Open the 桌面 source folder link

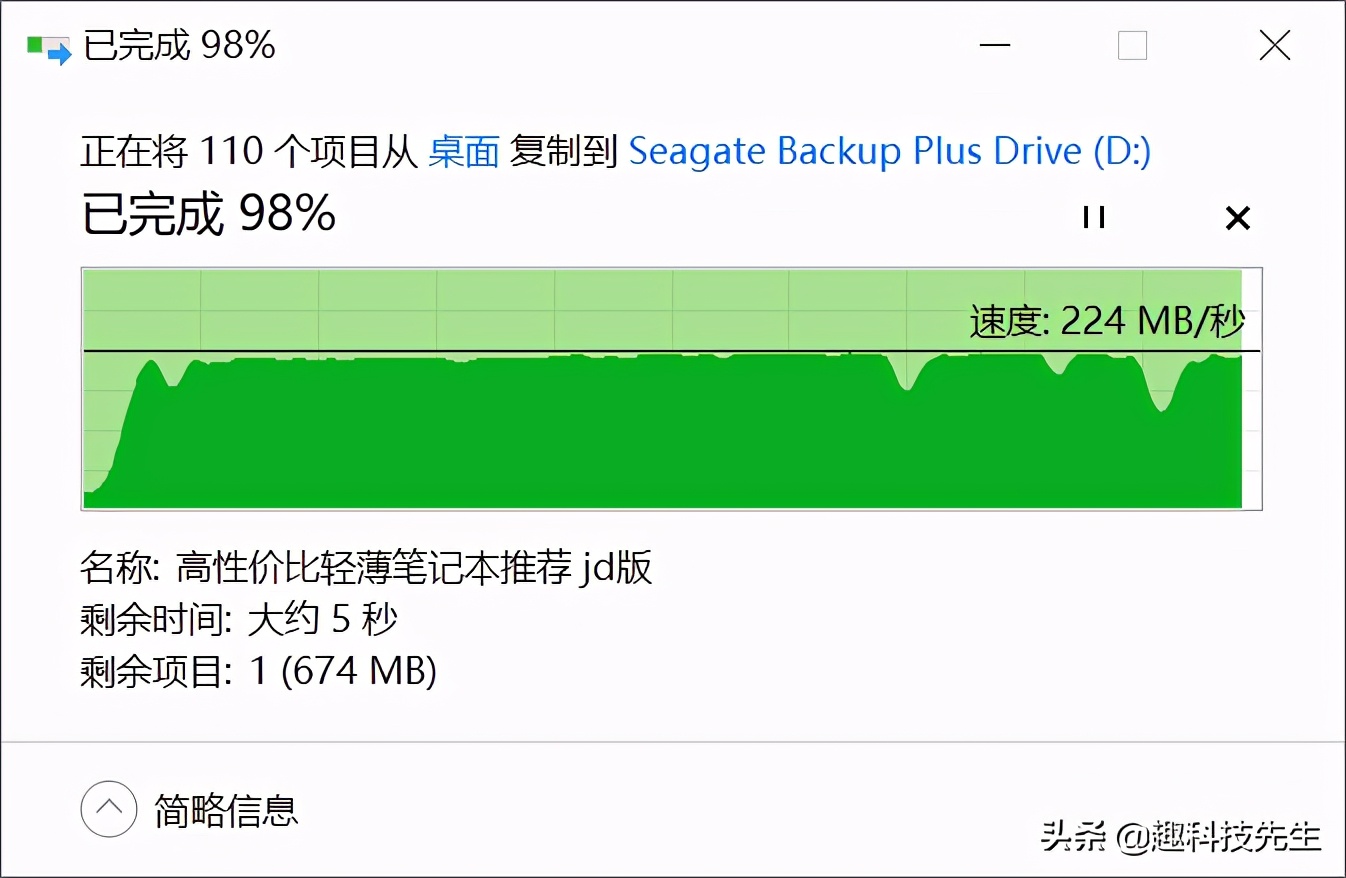pos(464,151)
